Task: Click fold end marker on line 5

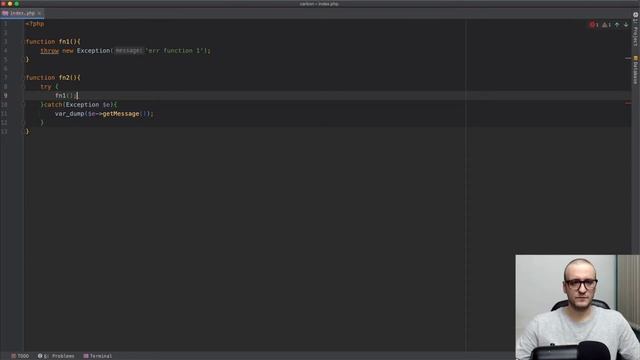Action: tap(24, 60)
